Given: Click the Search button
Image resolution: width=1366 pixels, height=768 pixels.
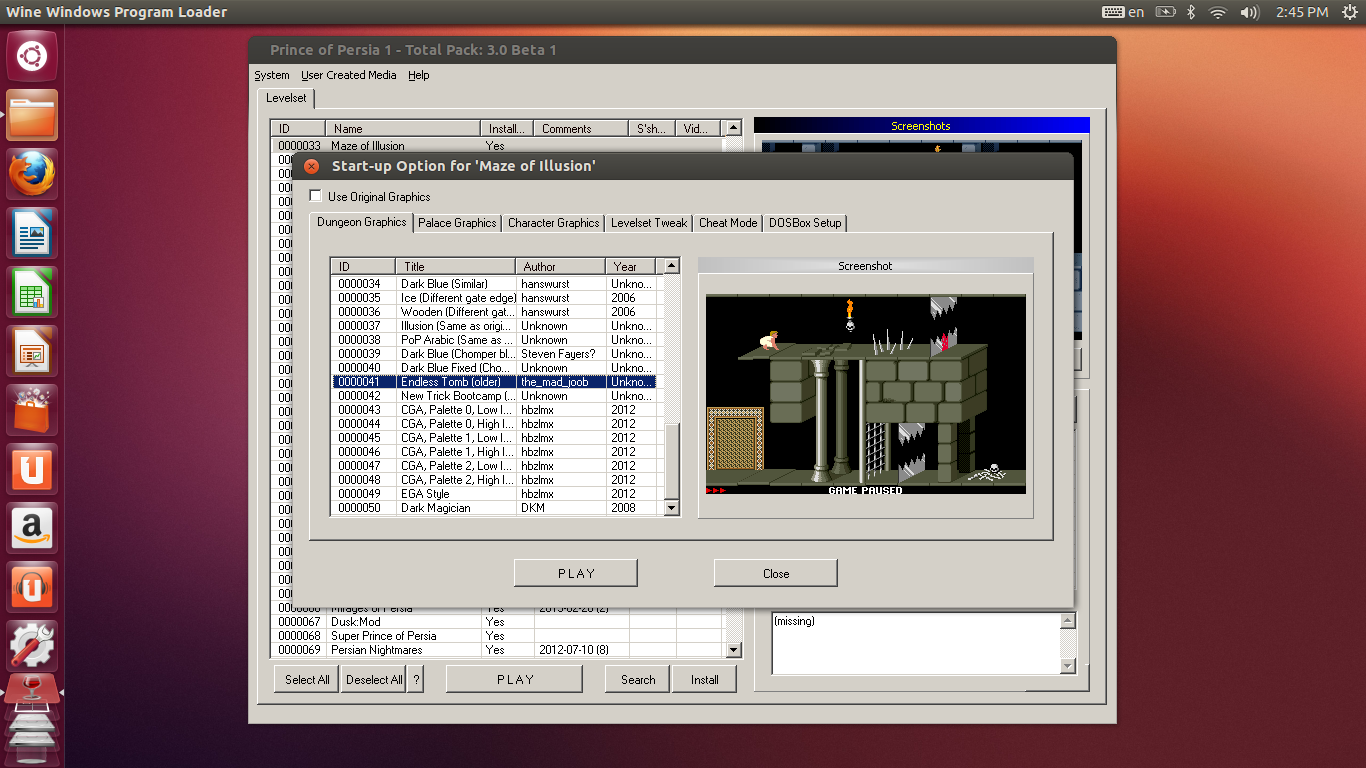Looking at the screenshot, I should click(x=638, y=679).
